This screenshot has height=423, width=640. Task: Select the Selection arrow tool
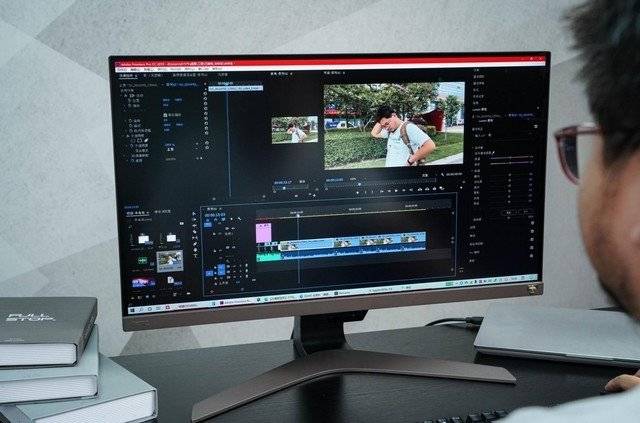[x=194, y=214]
